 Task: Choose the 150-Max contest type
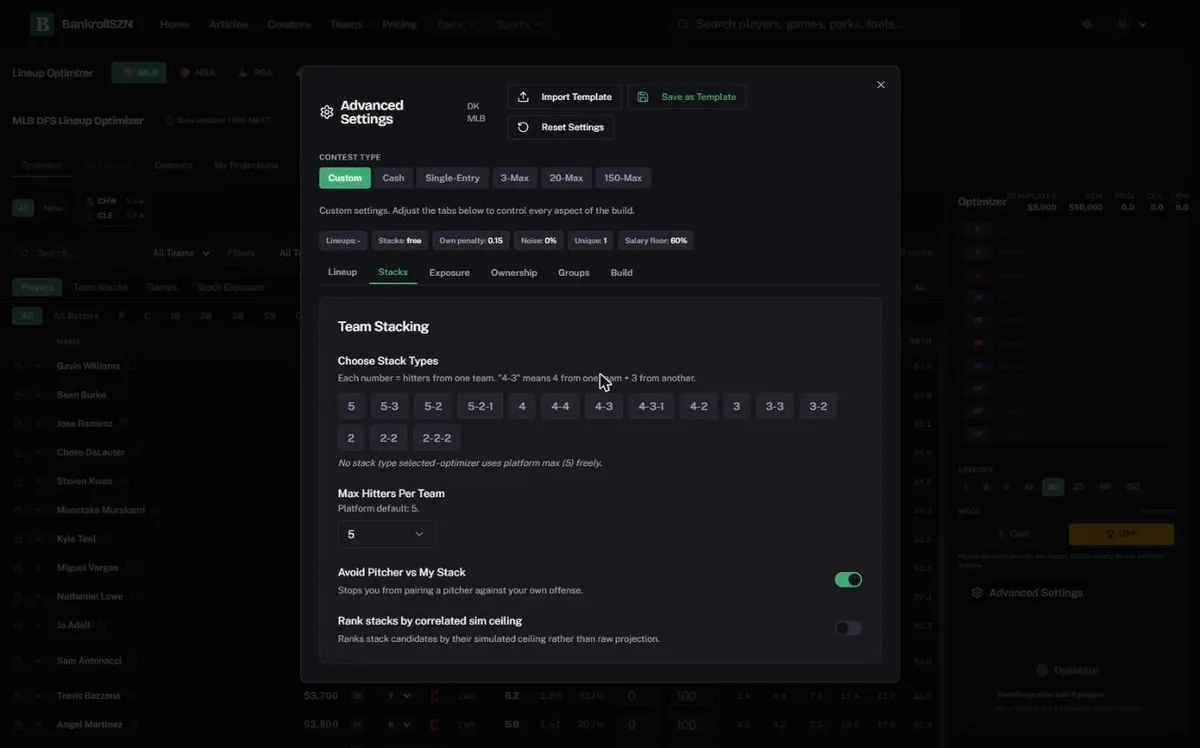coord(623,178)
